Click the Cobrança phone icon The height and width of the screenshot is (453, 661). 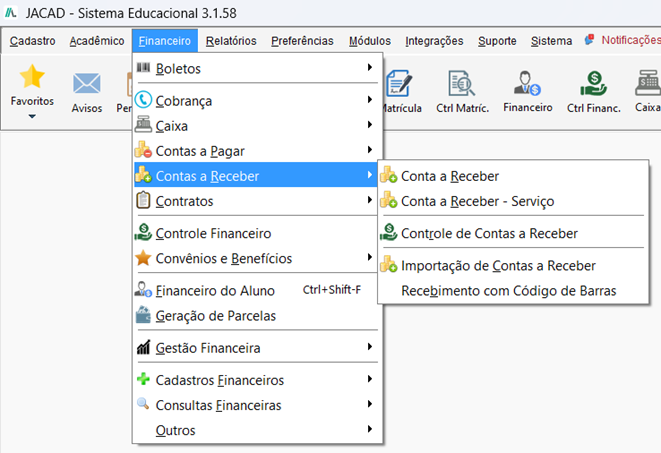pos(143,100)
